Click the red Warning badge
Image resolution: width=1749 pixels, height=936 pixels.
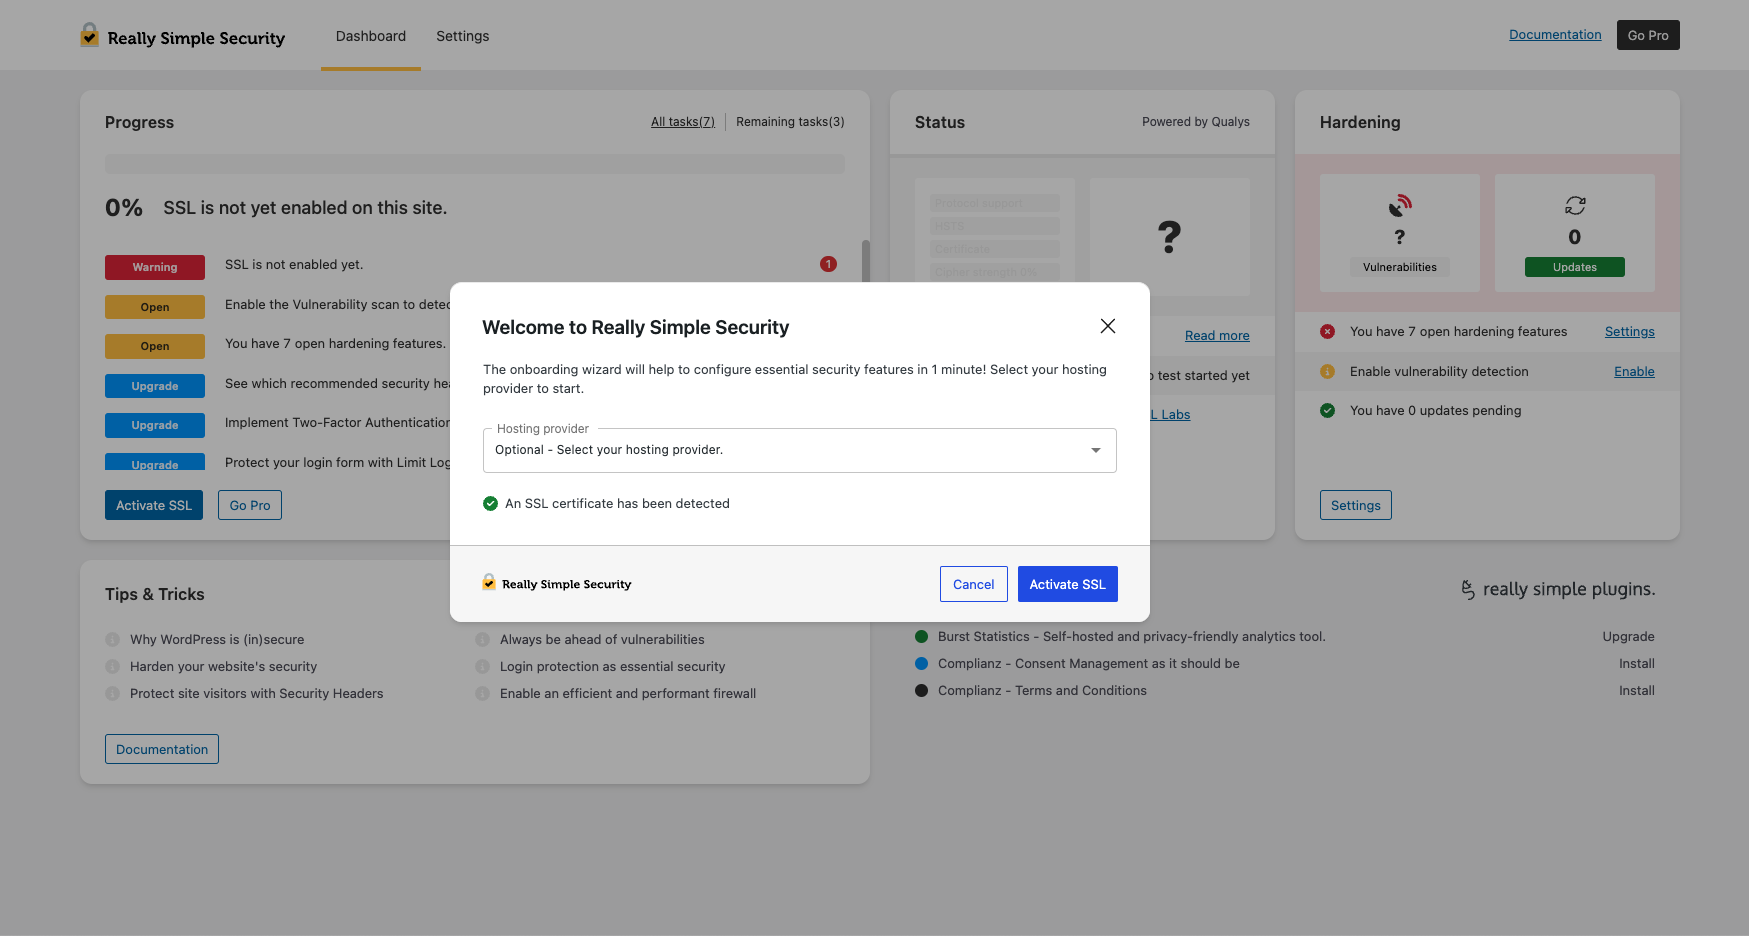coord(155,267)
